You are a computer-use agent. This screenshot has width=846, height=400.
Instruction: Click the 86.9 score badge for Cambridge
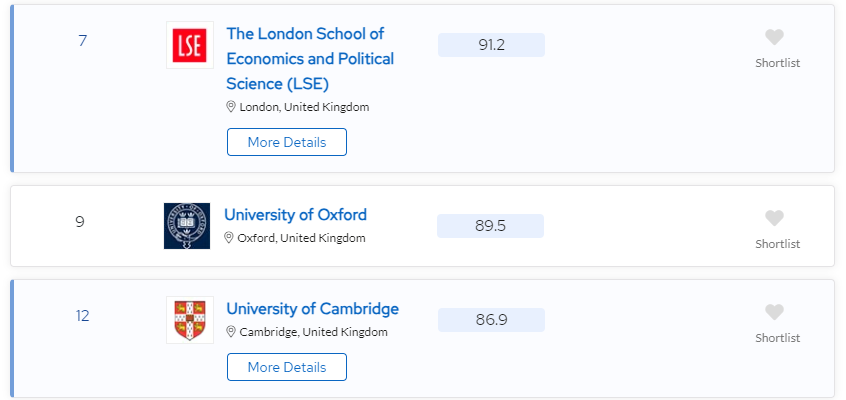tap(491, 320)
